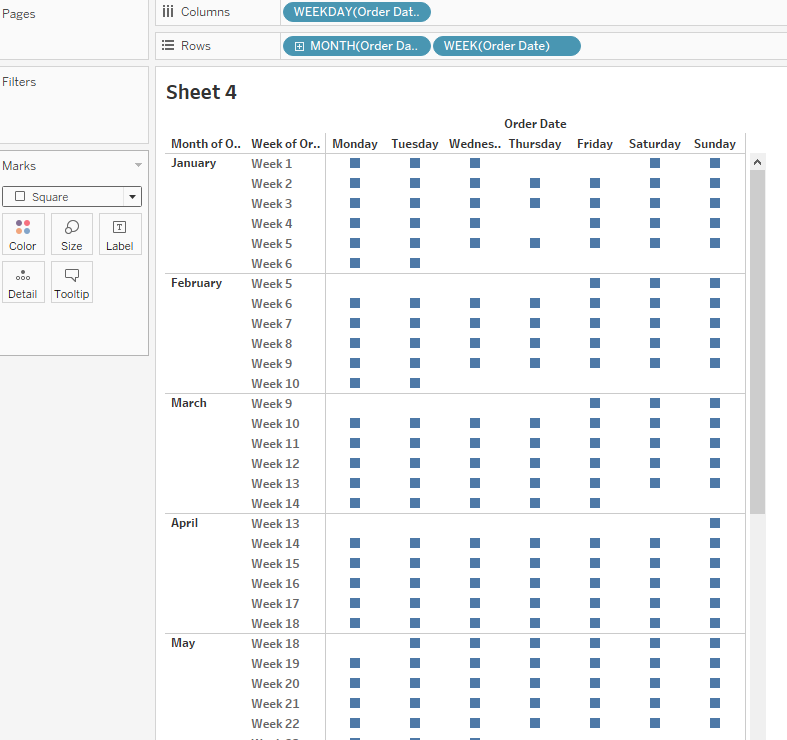787x740 pixels.
Task: Open the Color marks card
Action: [22, 234]
